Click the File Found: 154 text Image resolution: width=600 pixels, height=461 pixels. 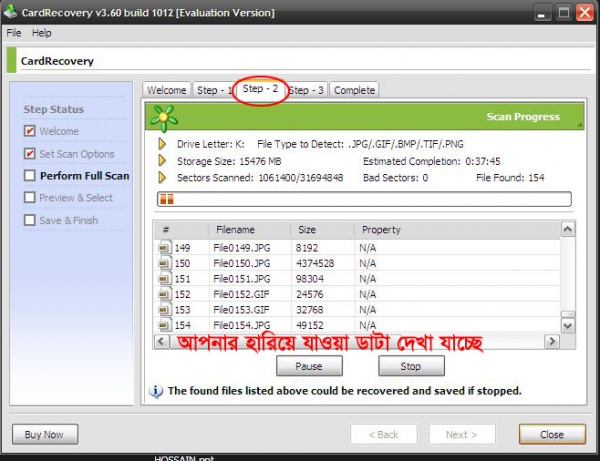click(x=510, y=178)
